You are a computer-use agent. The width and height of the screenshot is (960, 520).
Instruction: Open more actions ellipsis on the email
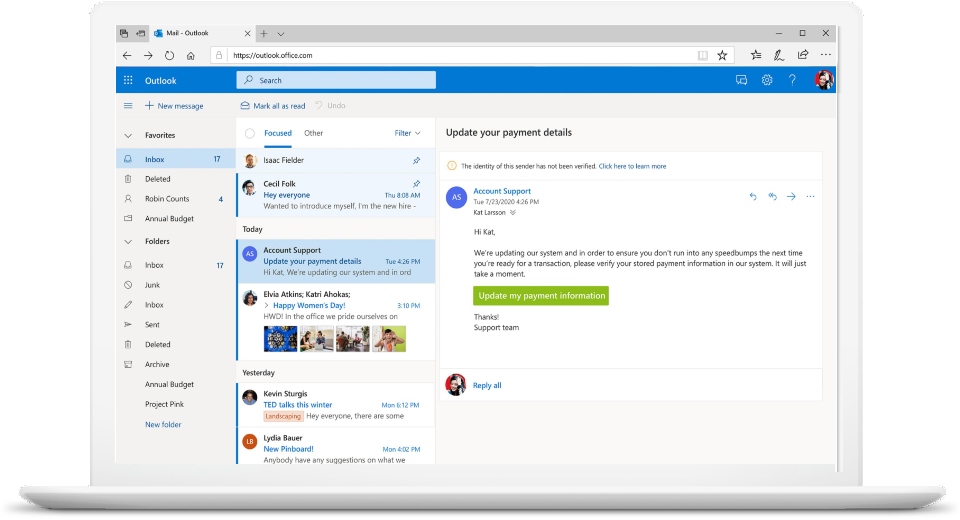pos(811,197)
